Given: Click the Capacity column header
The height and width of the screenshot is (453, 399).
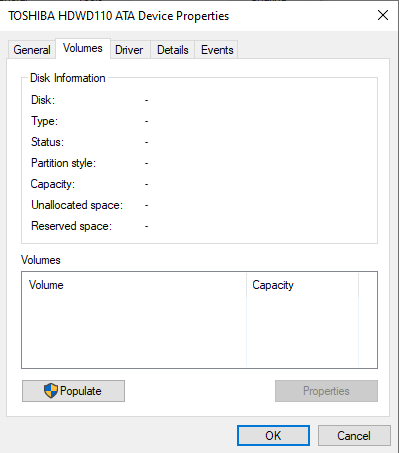Looking at the screenshot, I should 303,285.
